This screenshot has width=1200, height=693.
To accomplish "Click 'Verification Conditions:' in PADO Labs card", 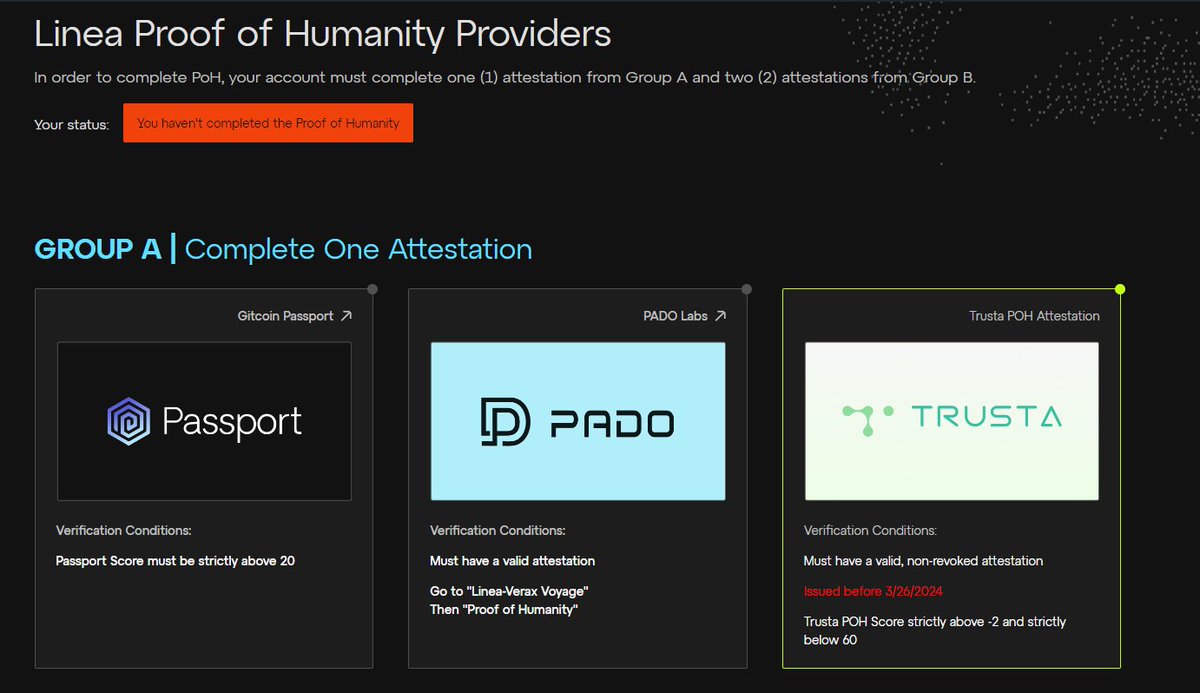I will click(497, 530).
